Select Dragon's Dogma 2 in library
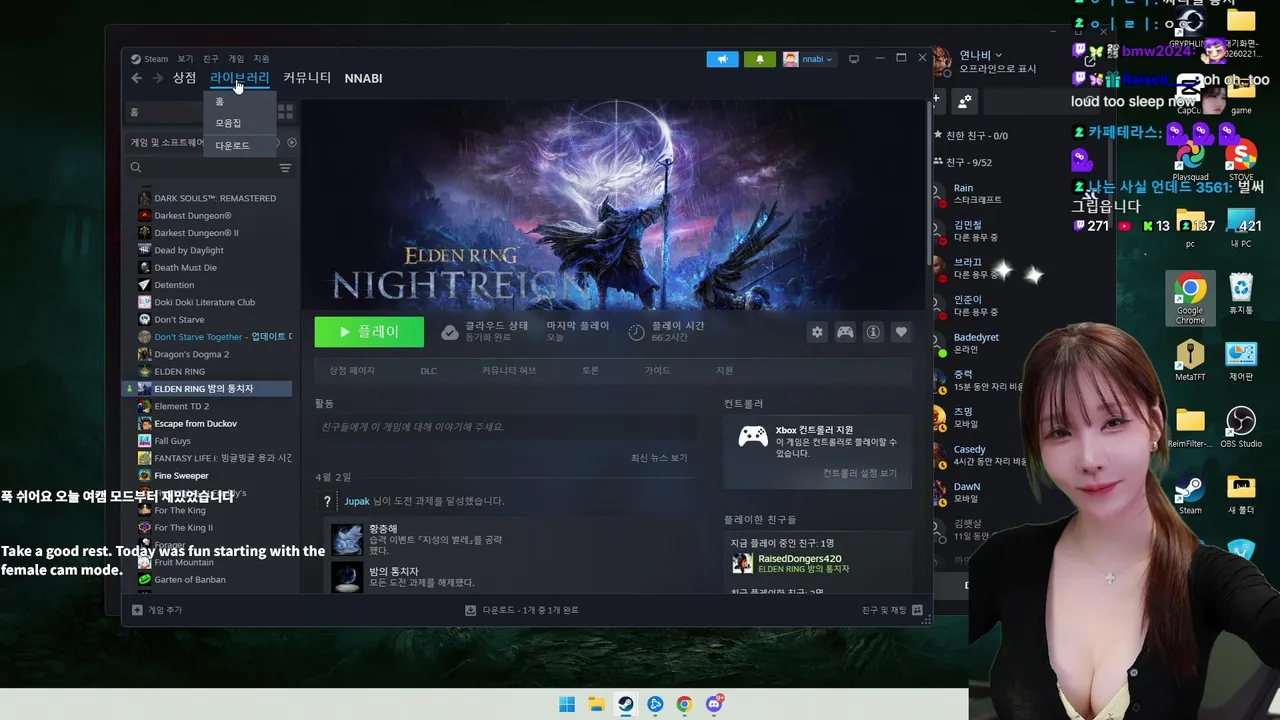Image resolution: width=1280 pixels, height=720 pixels. tap(191, 354)
